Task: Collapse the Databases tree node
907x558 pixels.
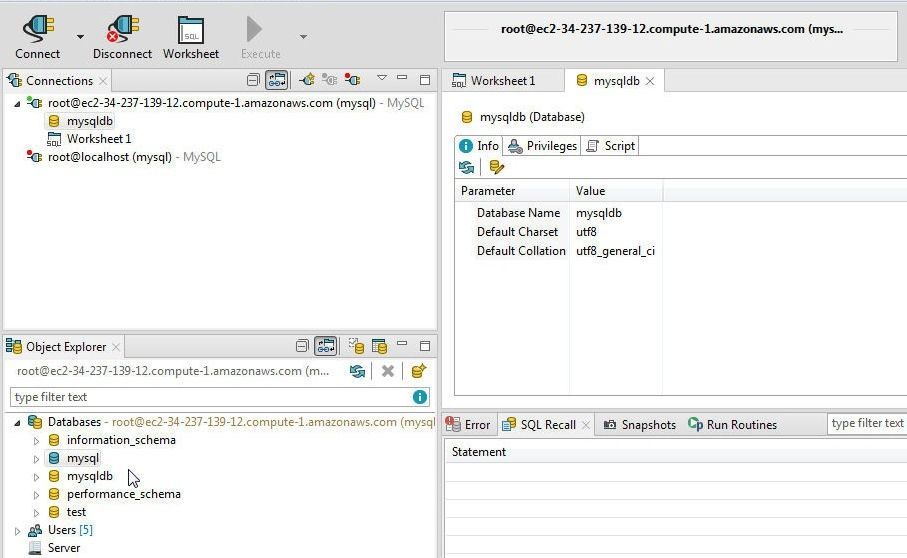Action: (x=17, y=423)
